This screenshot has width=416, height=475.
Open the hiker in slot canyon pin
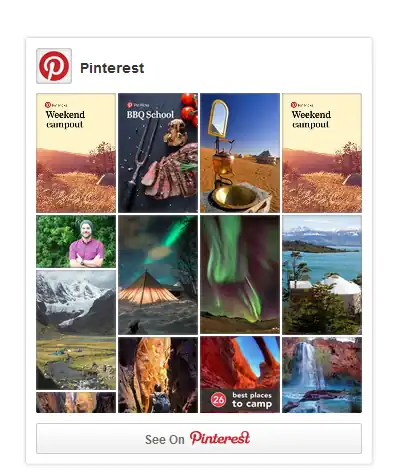pyautogui.click(x=158, y=375)
